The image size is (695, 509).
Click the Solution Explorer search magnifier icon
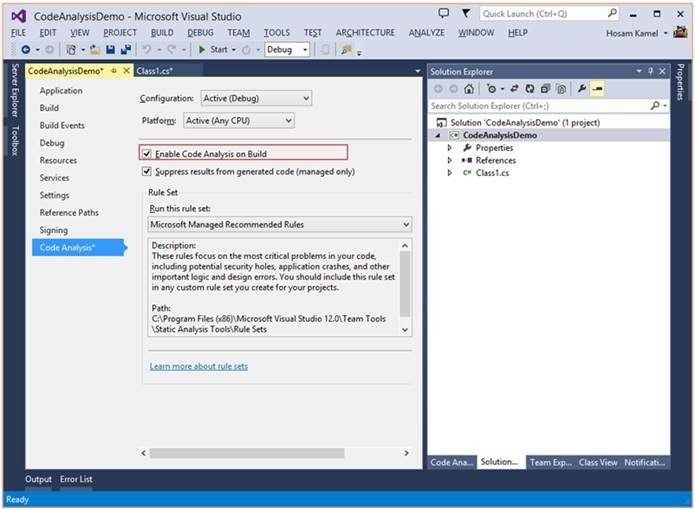655,106
